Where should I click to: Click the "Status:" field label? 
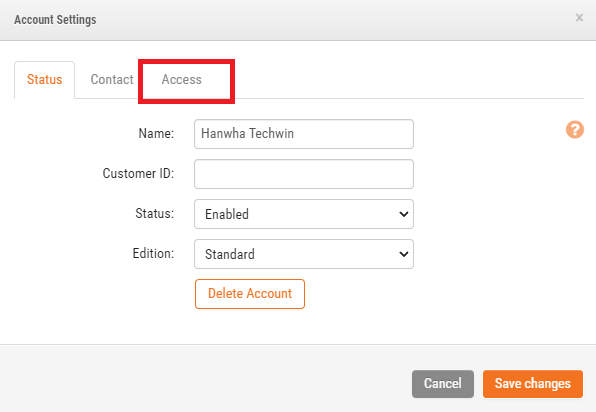pos(155,213)
